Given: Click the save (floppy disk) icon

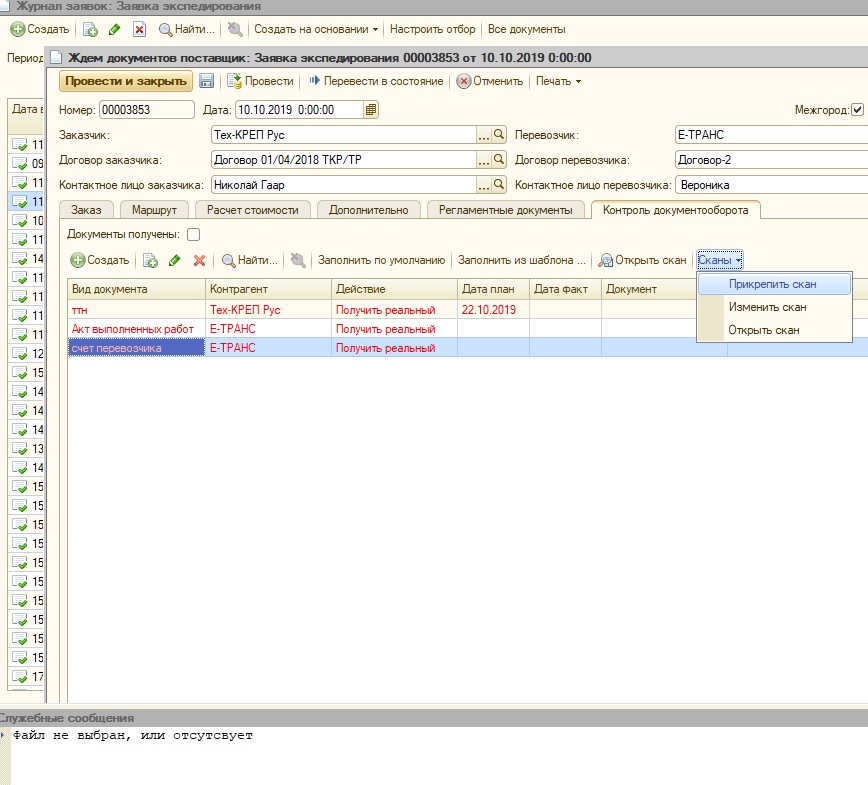Looking at the screenshot, I should click(x=207, y=81).
